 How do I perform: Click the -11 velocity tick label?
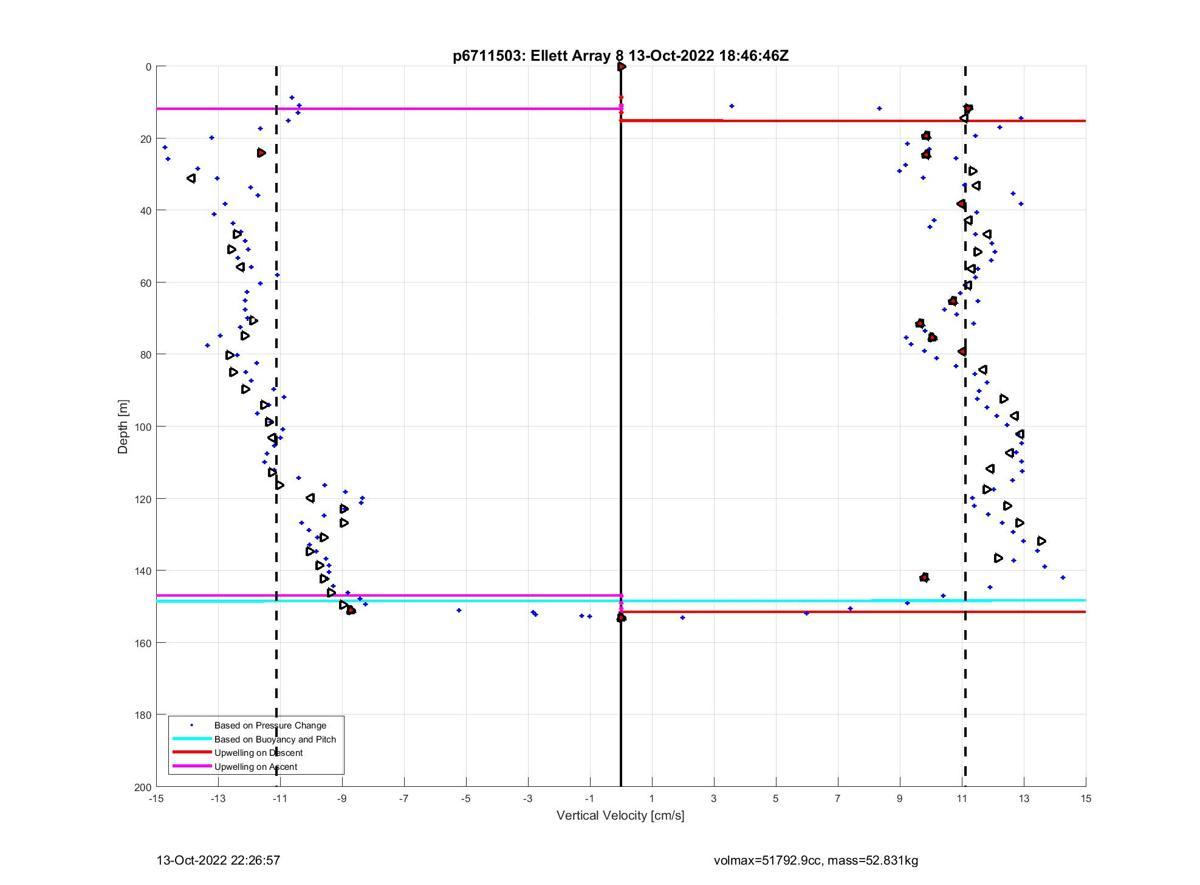point(280,799)
